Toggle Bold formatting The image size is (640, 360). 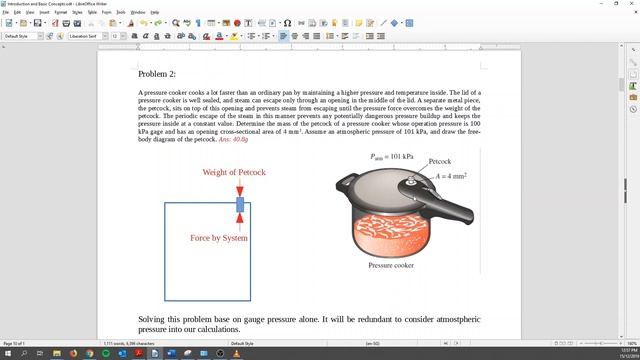(x=134, y=36)
